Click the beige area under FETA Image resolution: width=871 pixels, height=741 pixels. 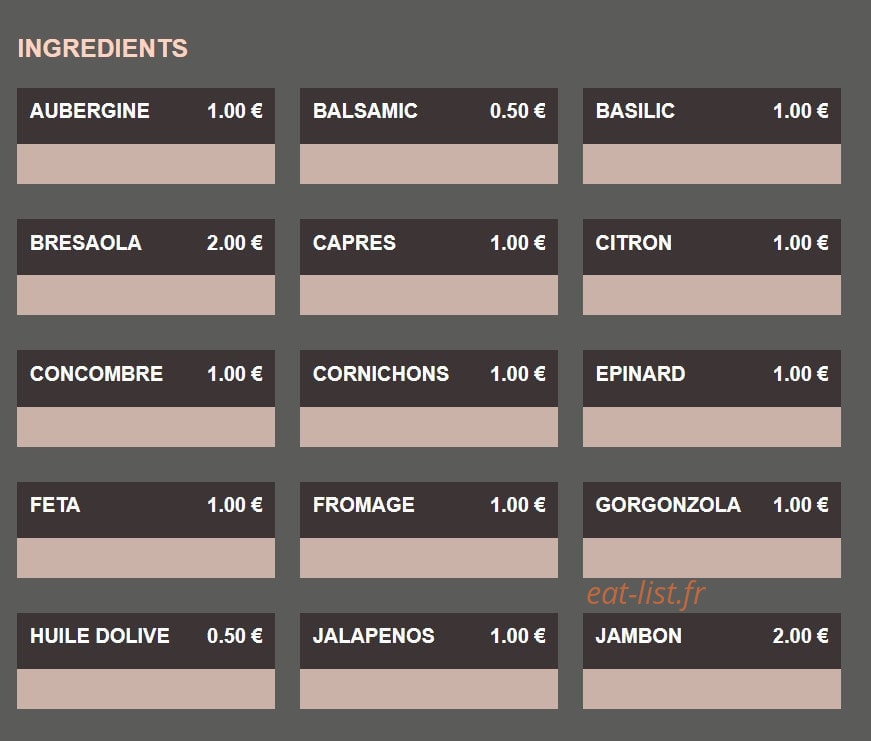[146, 558]
